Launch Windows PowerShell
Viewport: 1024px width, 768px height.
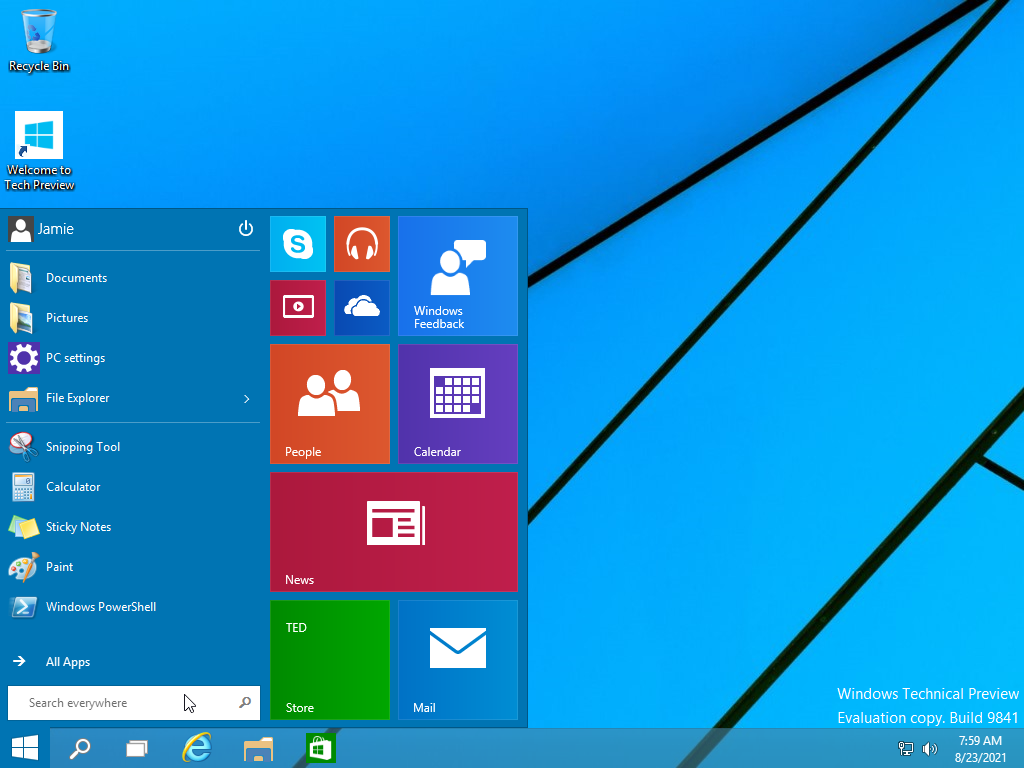[x=133, y=607]
